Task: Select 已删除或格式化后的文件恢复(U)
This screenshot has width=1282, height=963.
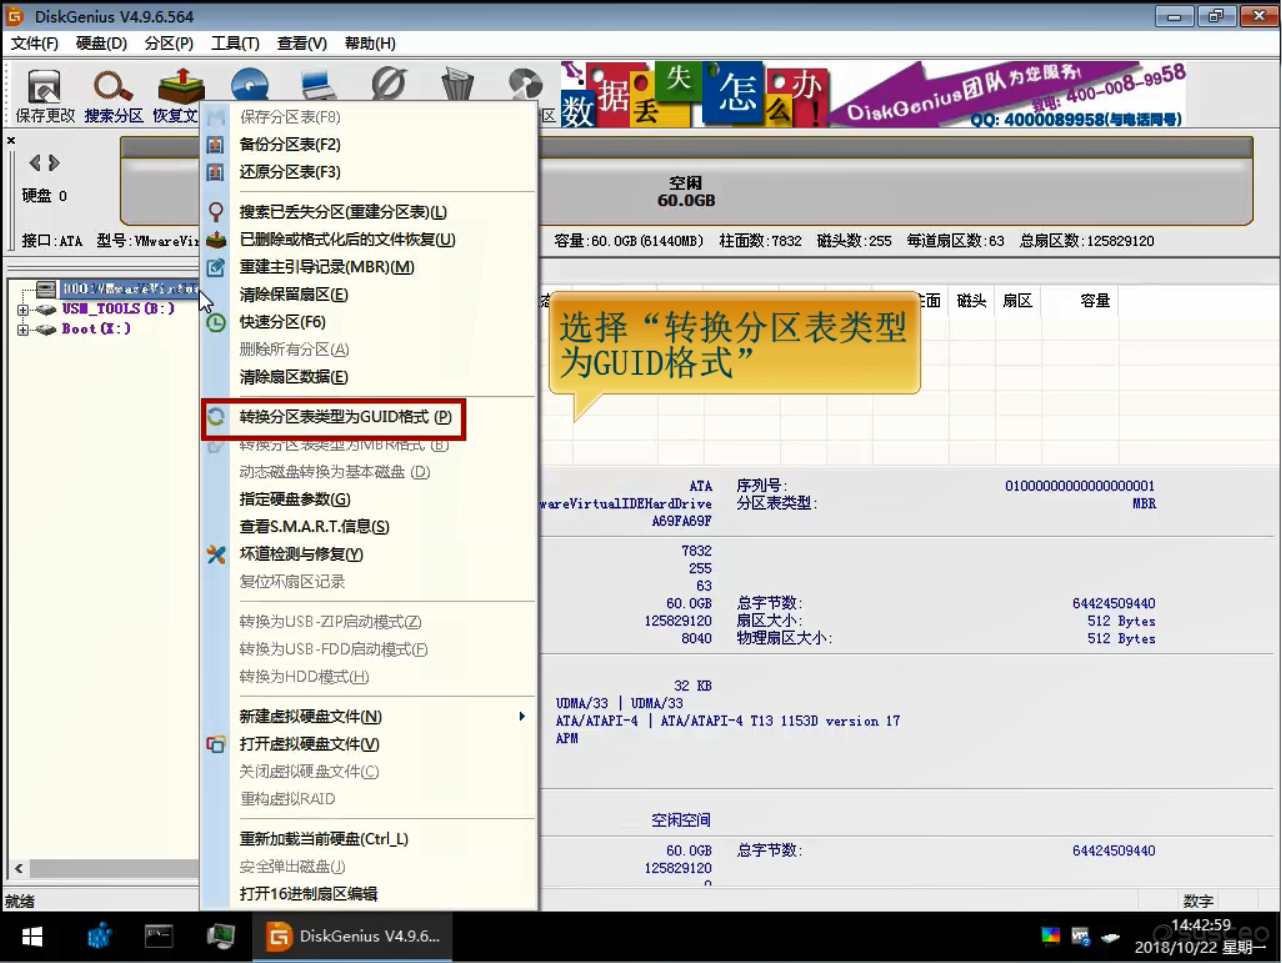Action: pos(369,240)
